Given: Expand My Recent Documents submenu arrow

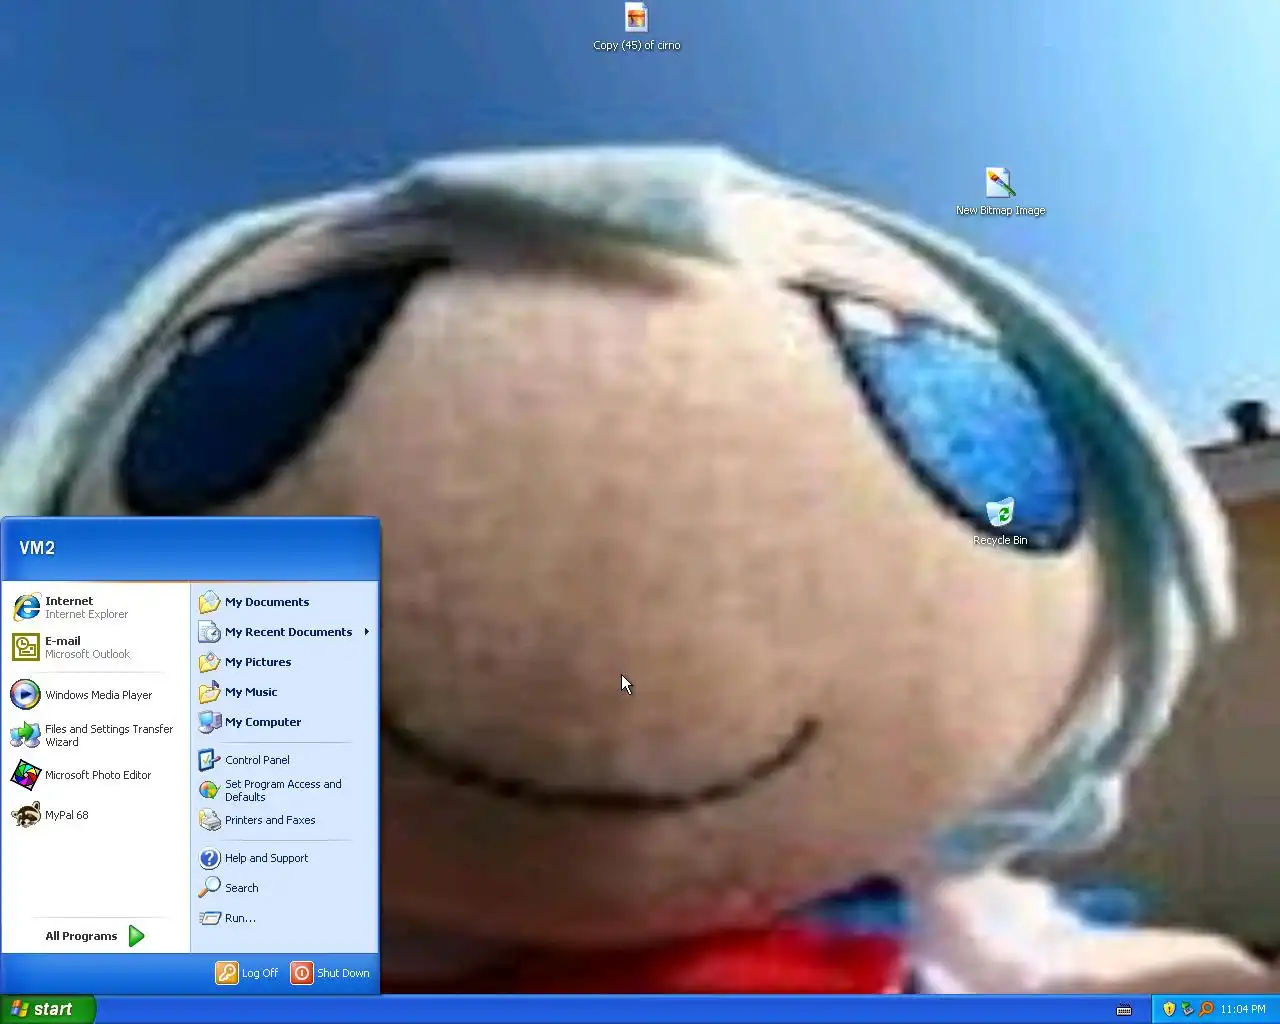Looking at the screenshot, I should (x=367, y=632).
